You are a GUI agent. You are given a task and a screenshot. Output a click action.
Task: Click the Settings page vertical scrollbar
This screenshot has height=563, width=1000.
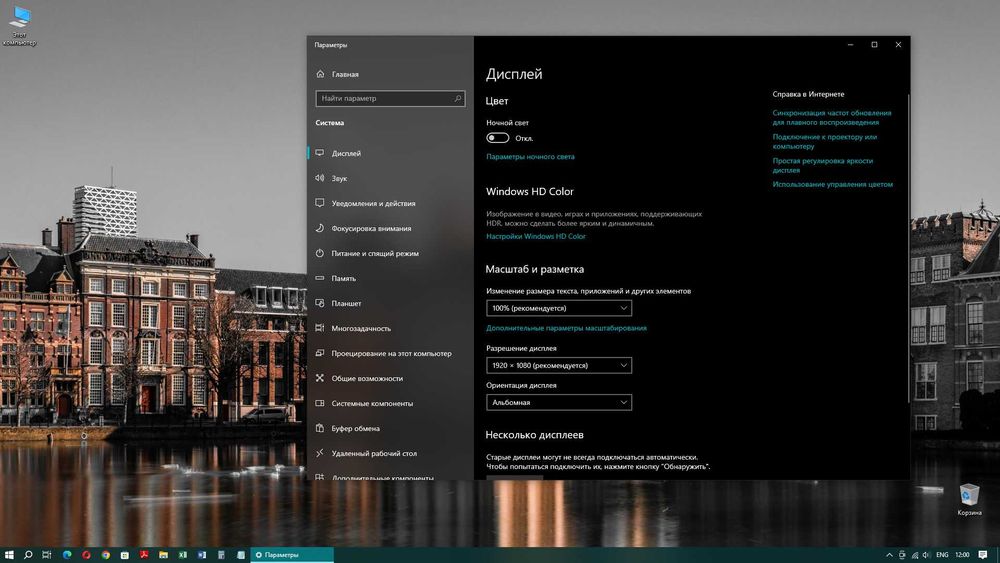(x=908, y=248)
